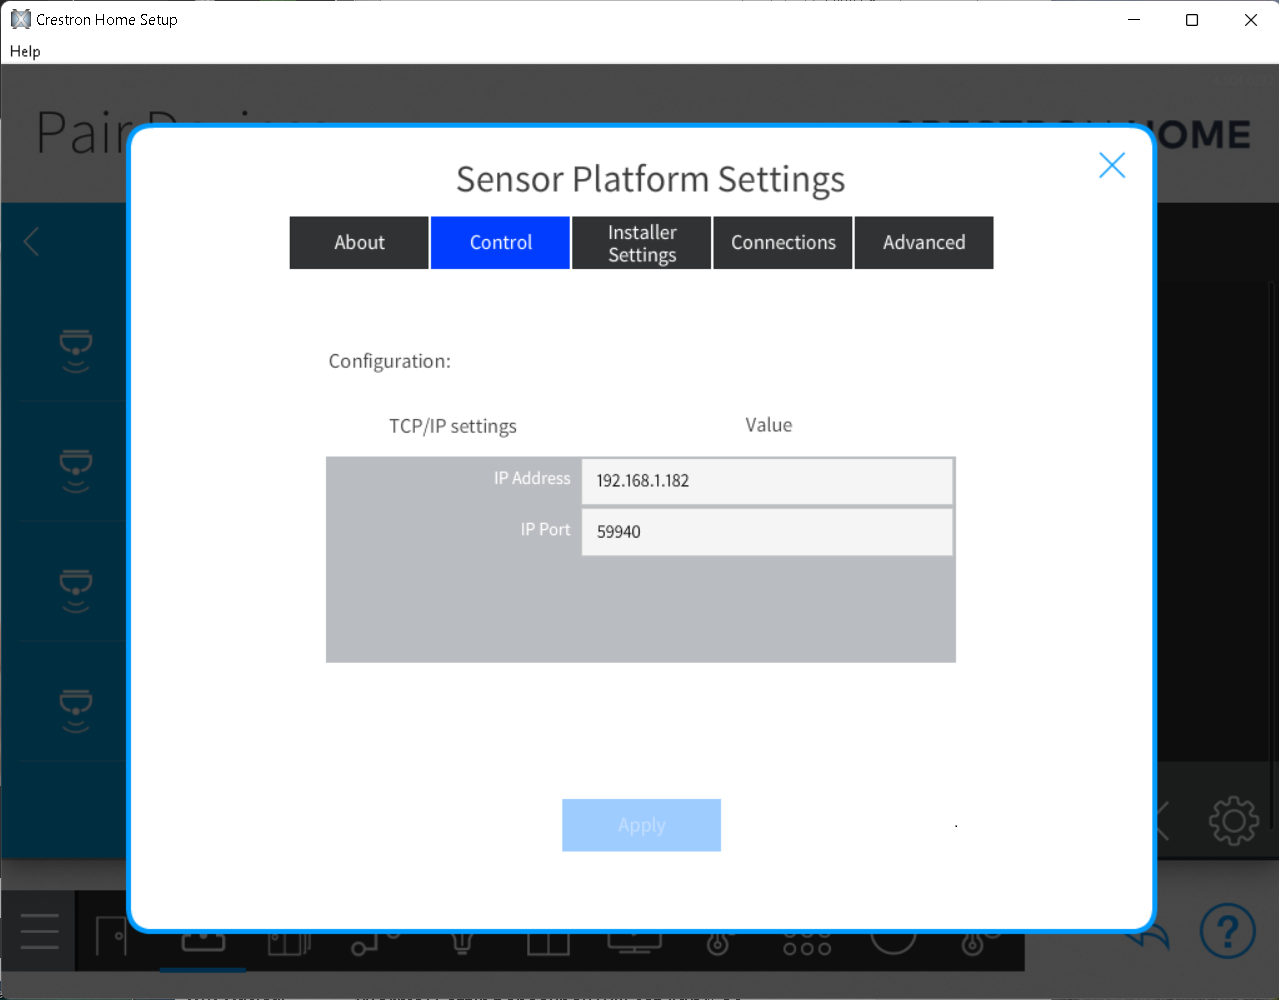
Task: Open the Help menu
Action: coord(25,51)
